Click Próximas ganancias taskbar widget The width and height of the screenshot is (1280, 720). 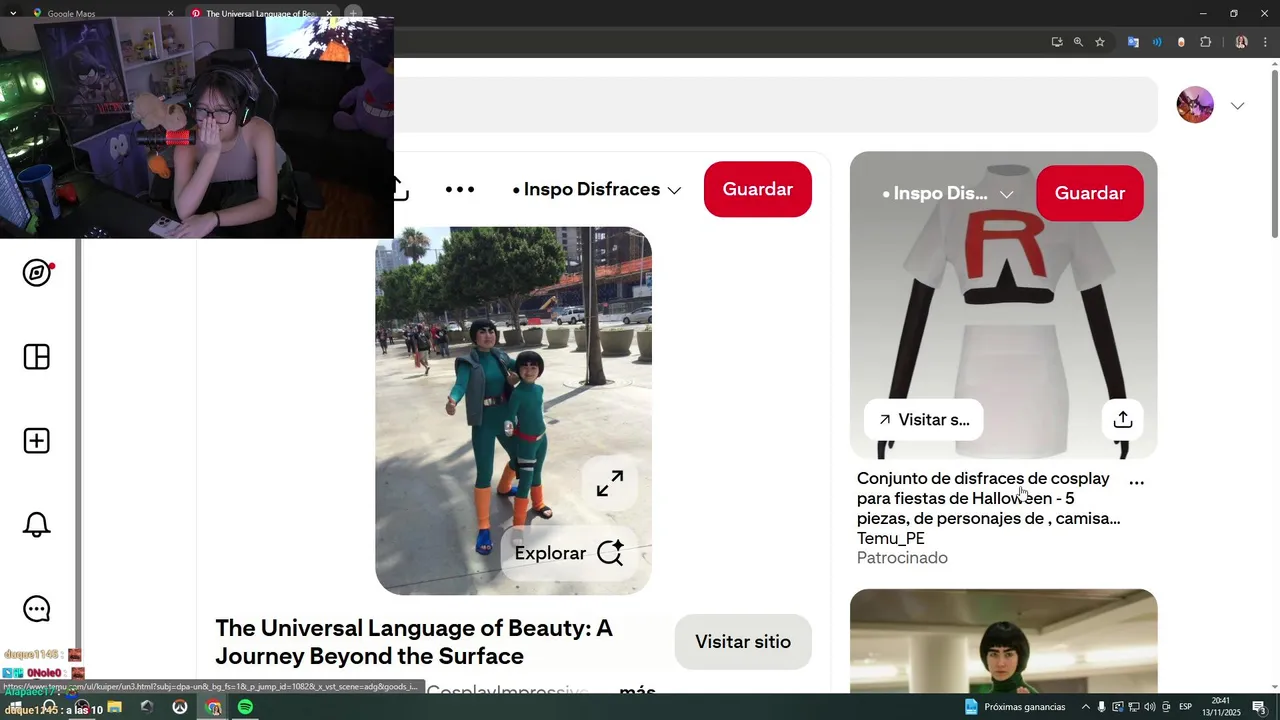[x=1015, y=707]
